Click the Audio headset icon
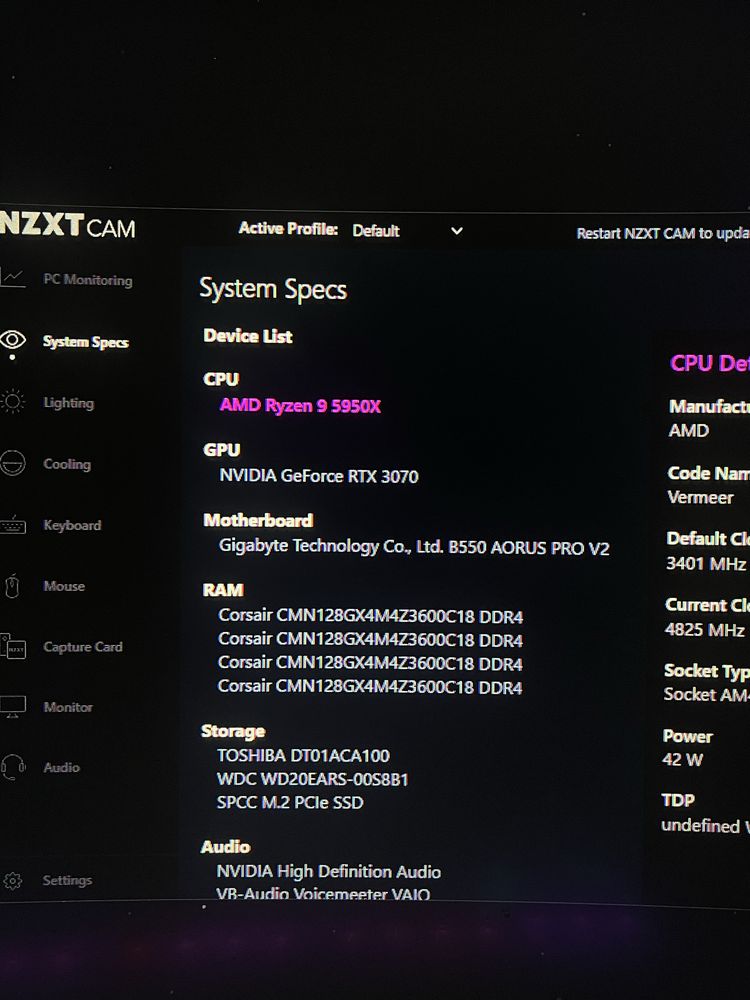 point(12,767)
